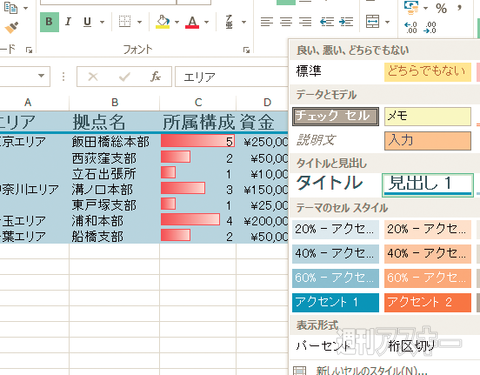This screenshot has height=375, width=480.
Task: Apply どちらでもない cell style
Action: pos(428,72)
